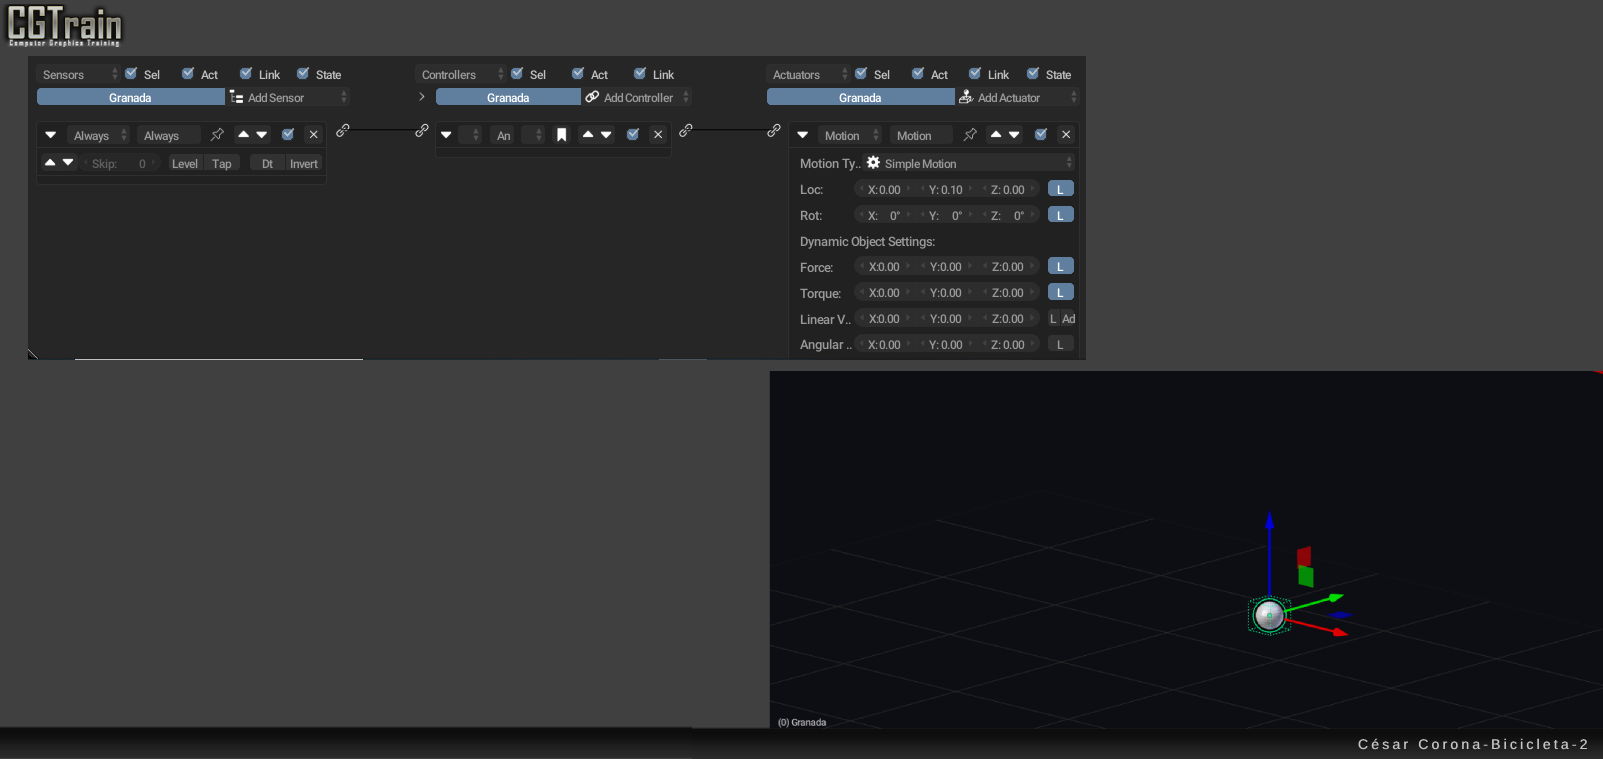Screen dimensions: 1603x759
Task: Remove the Always sensor with X
Action: [x=314, y=135]
